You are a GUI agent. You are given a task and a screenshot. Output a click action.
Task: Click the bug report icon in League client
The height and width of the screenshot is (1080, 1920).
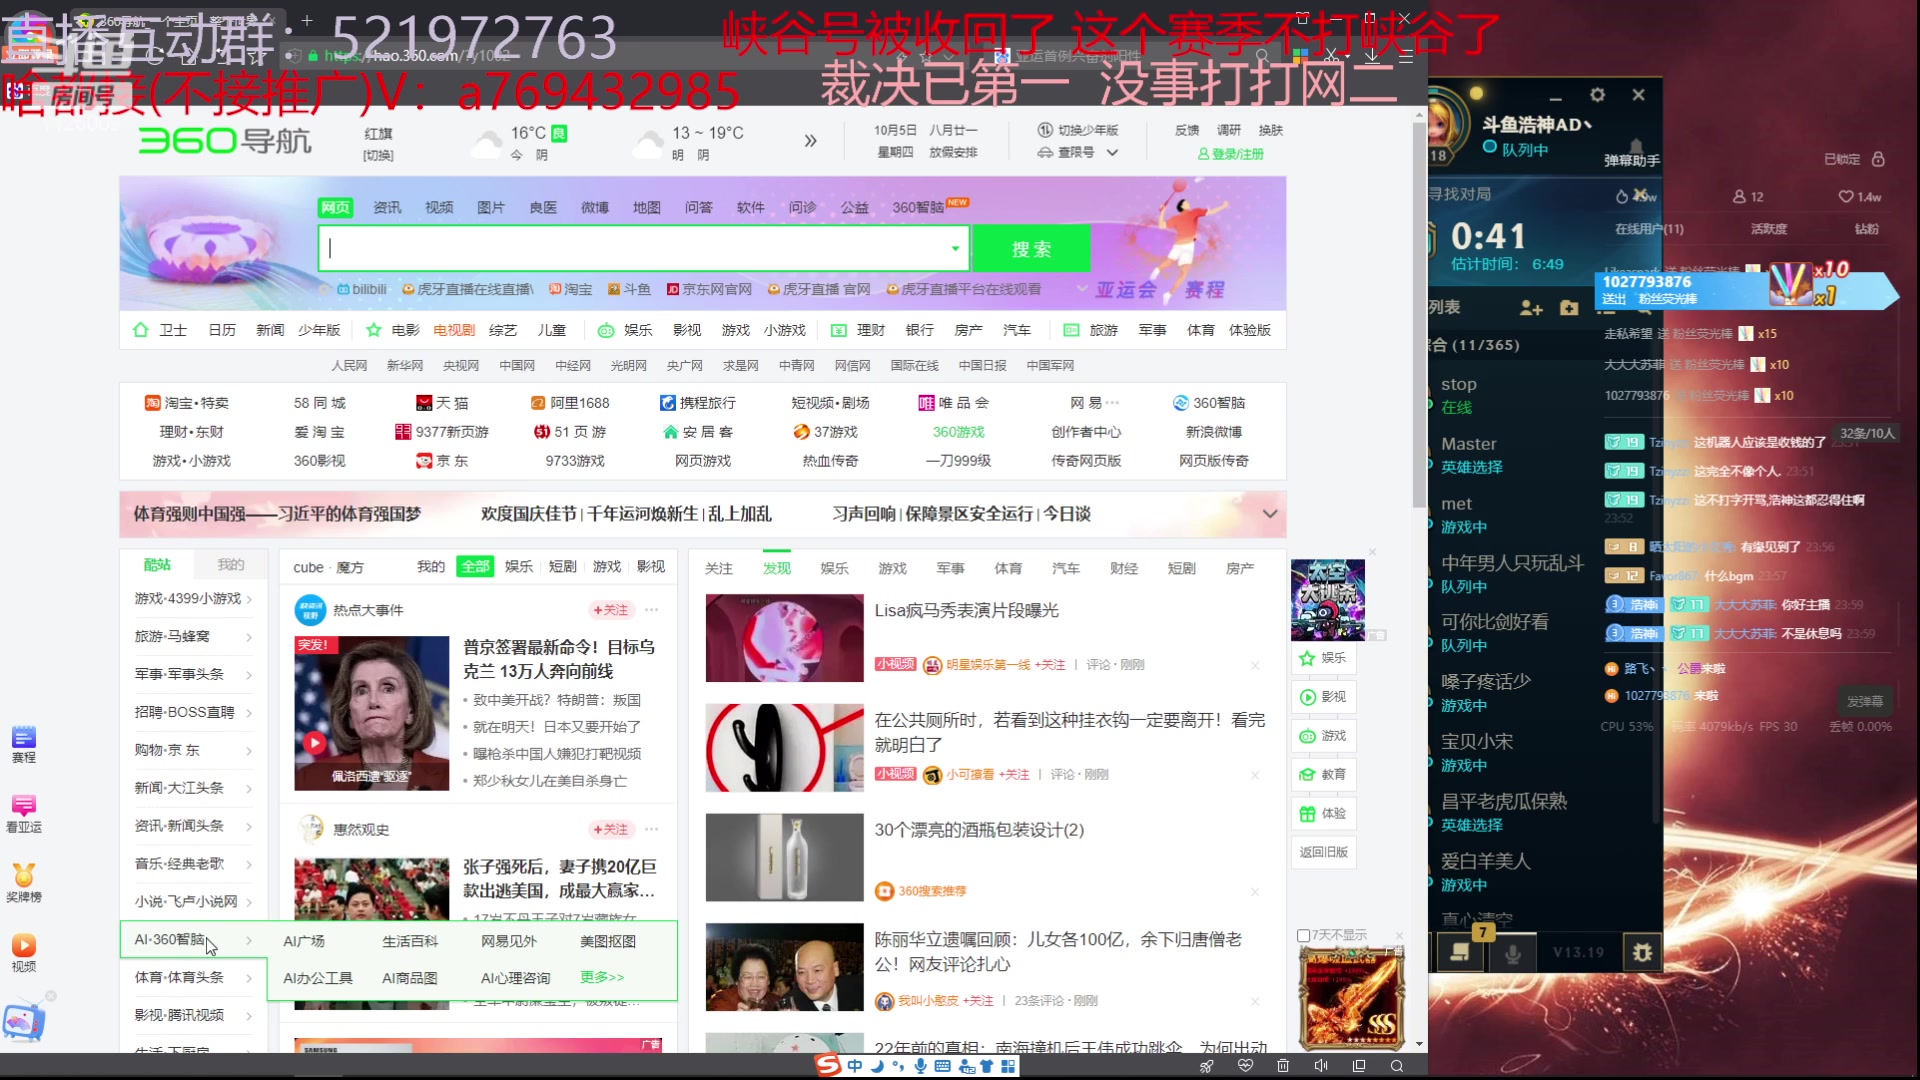click(1642, 953)
